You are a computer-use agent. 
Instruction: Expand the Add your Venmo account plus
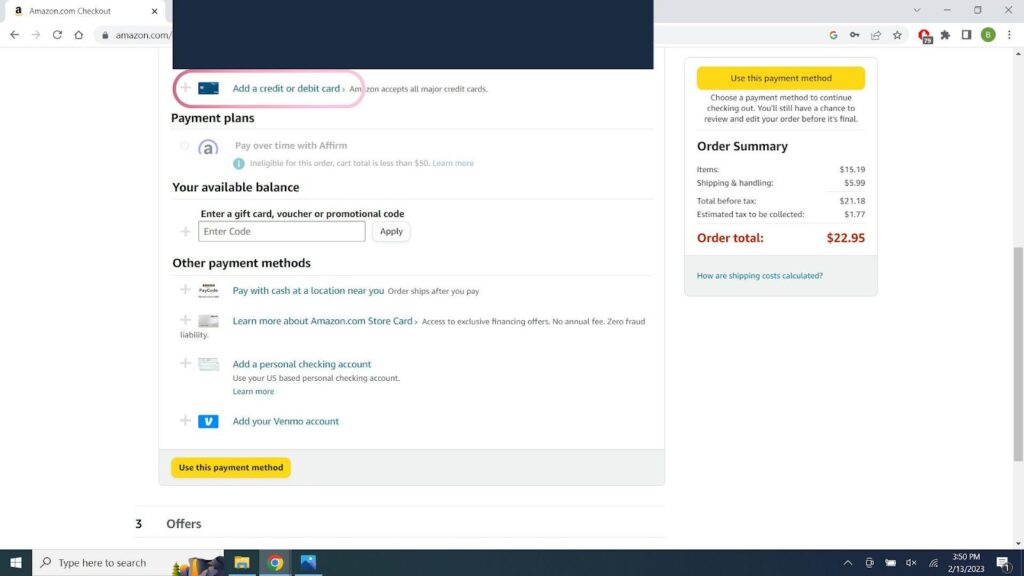185,421
